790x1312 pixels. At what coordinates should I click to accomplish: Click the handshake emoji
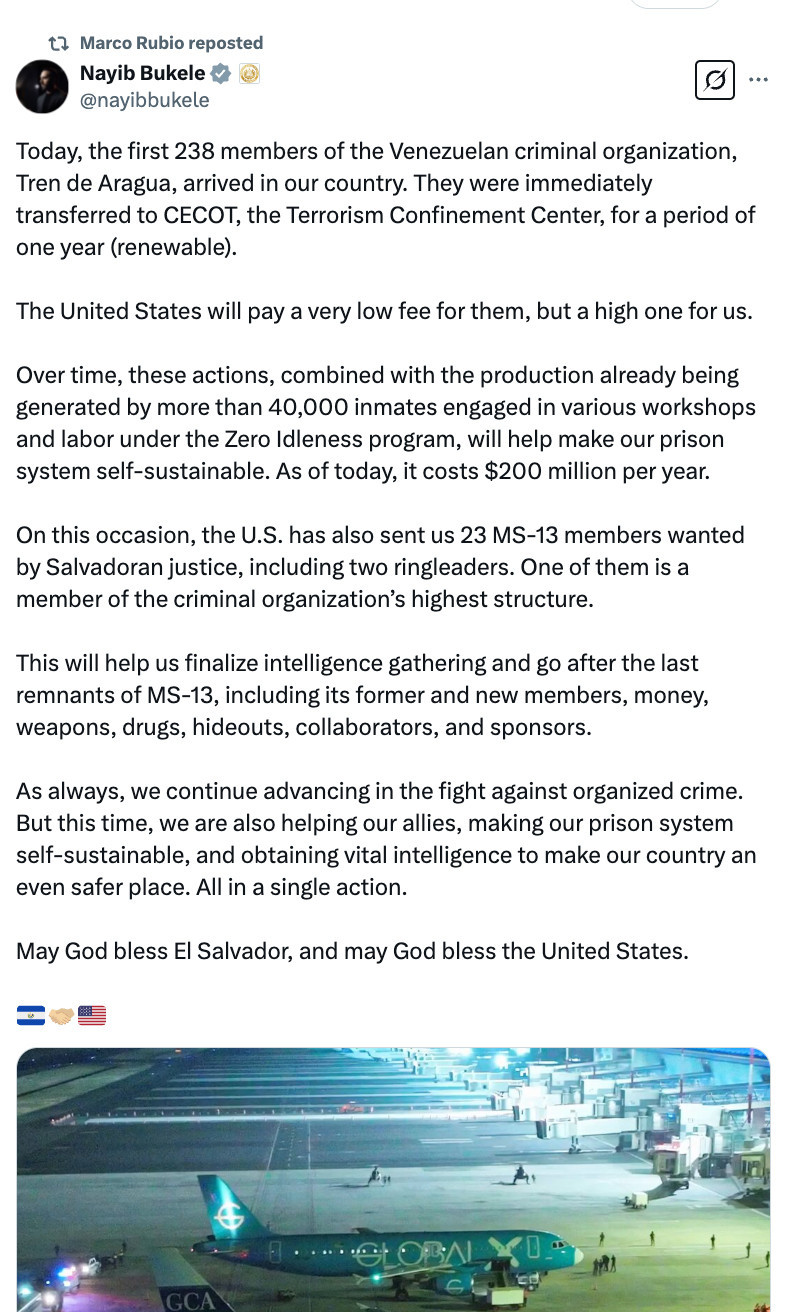61,1016
